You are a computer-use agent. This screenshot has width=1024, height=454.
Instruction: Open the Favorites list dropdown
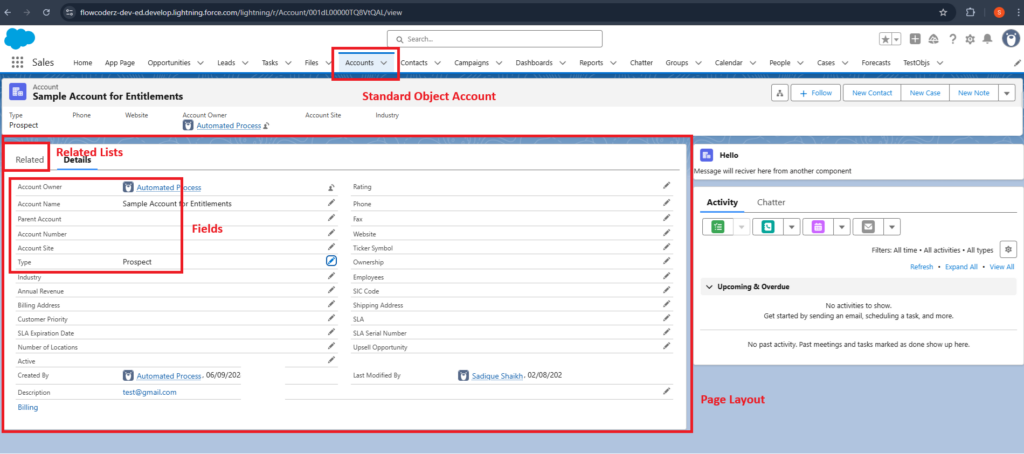[895, 39]
